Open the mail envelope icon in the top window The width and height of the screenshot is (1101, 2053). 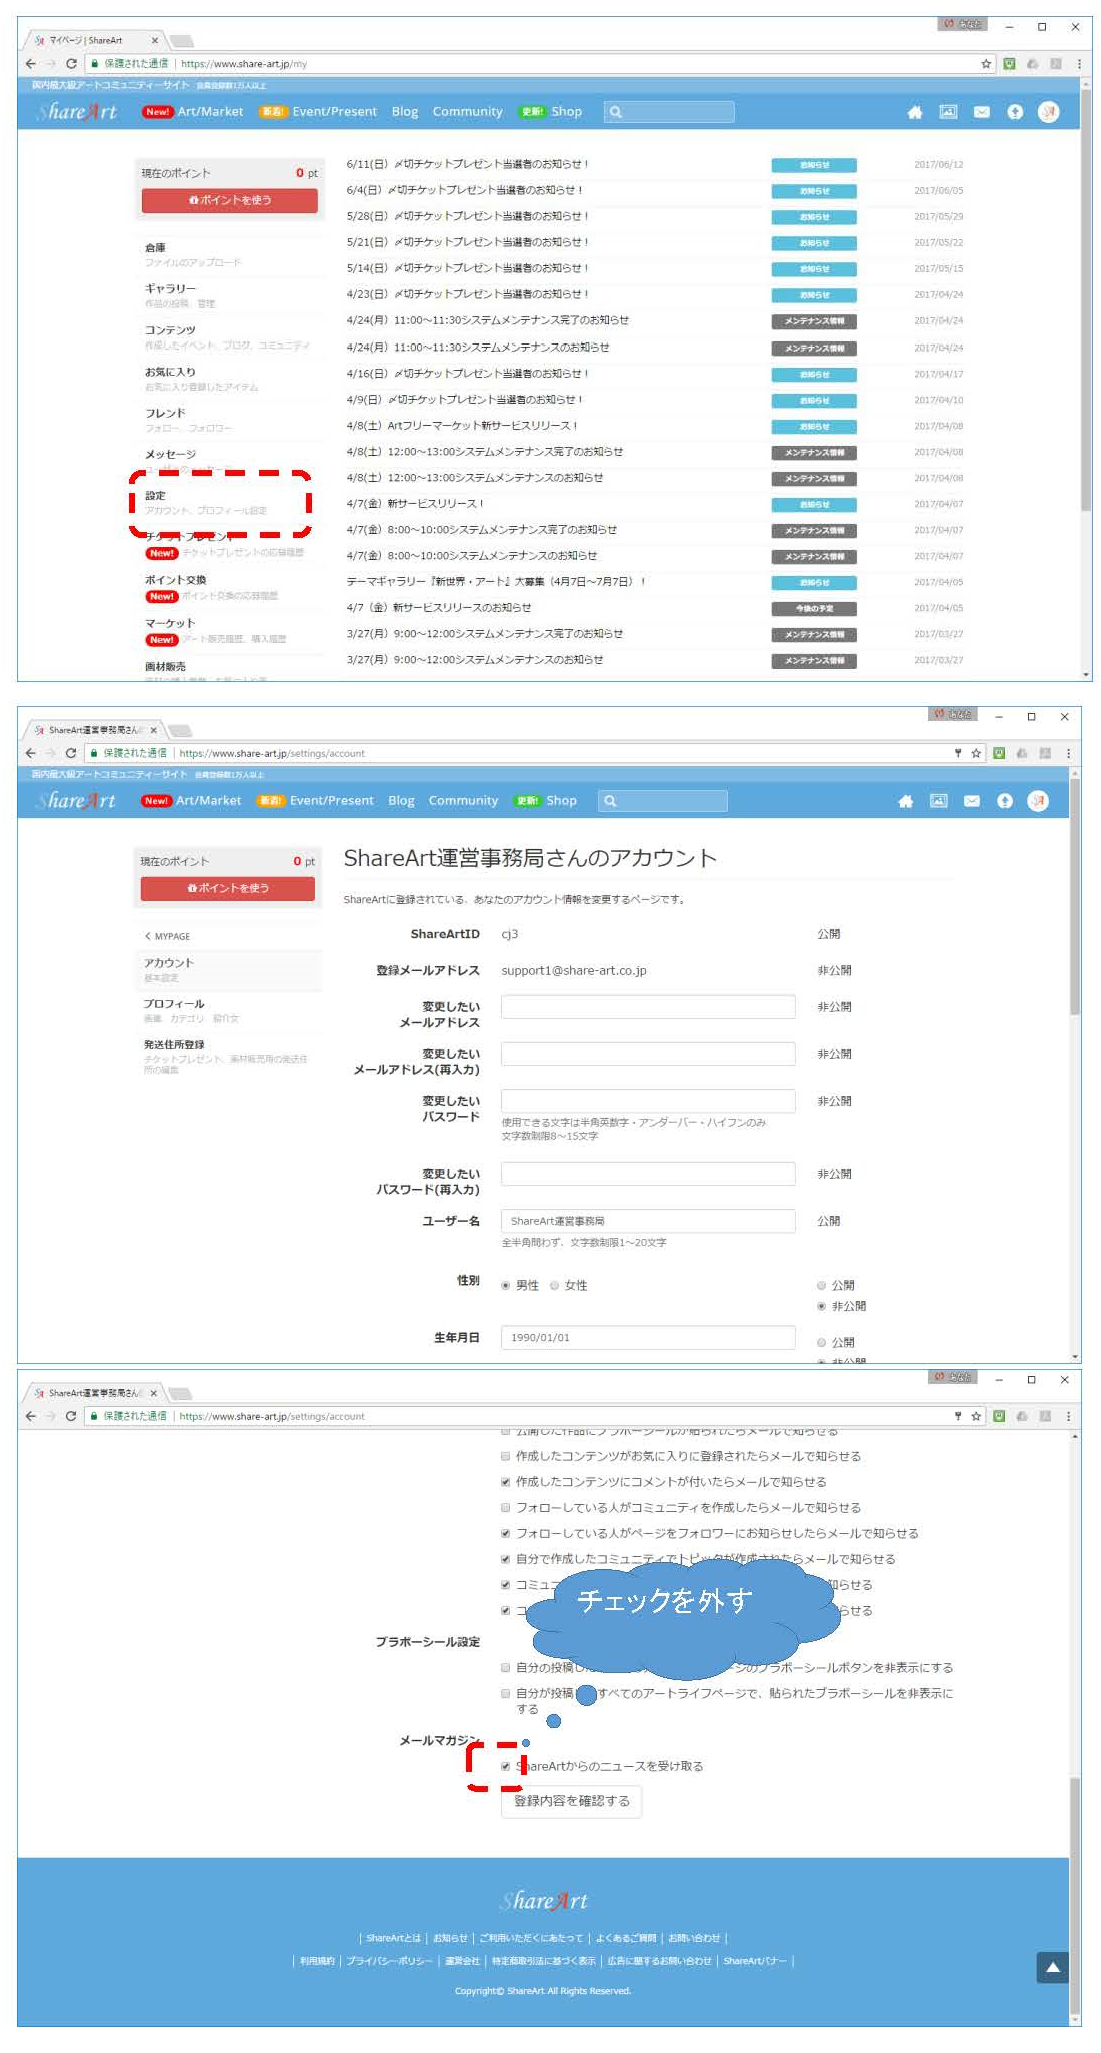981,112
